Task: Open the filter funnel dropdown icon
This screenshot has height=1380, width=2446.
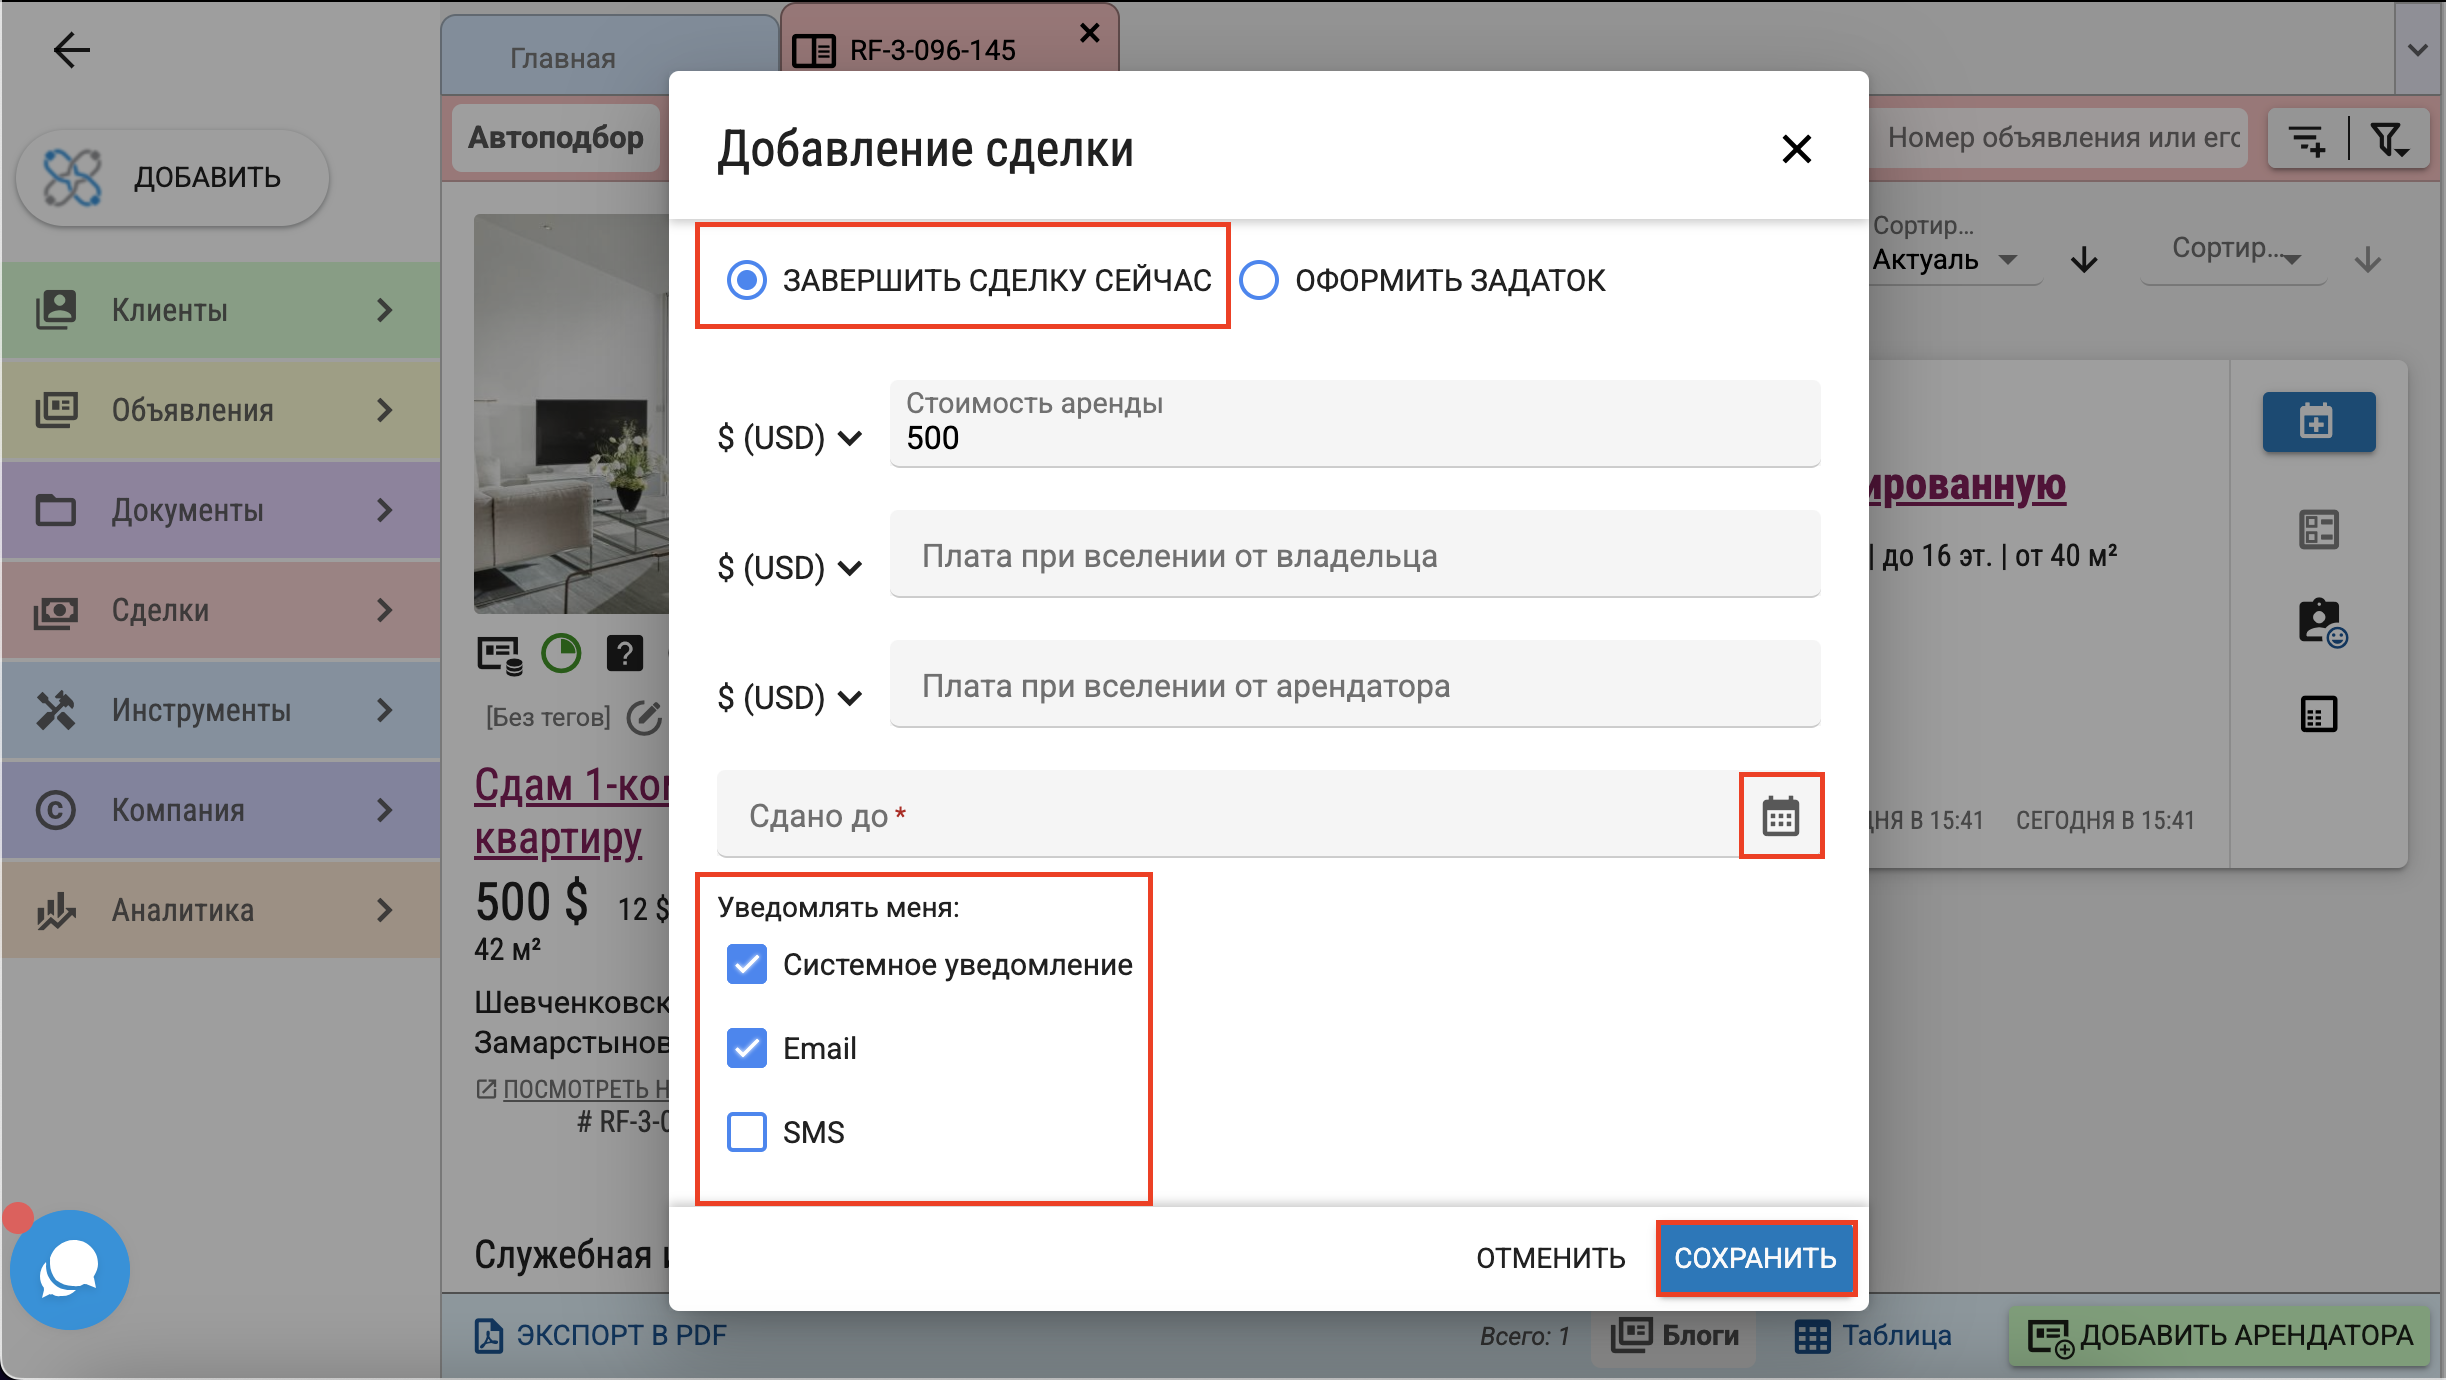Action: tap(2390, 139)
